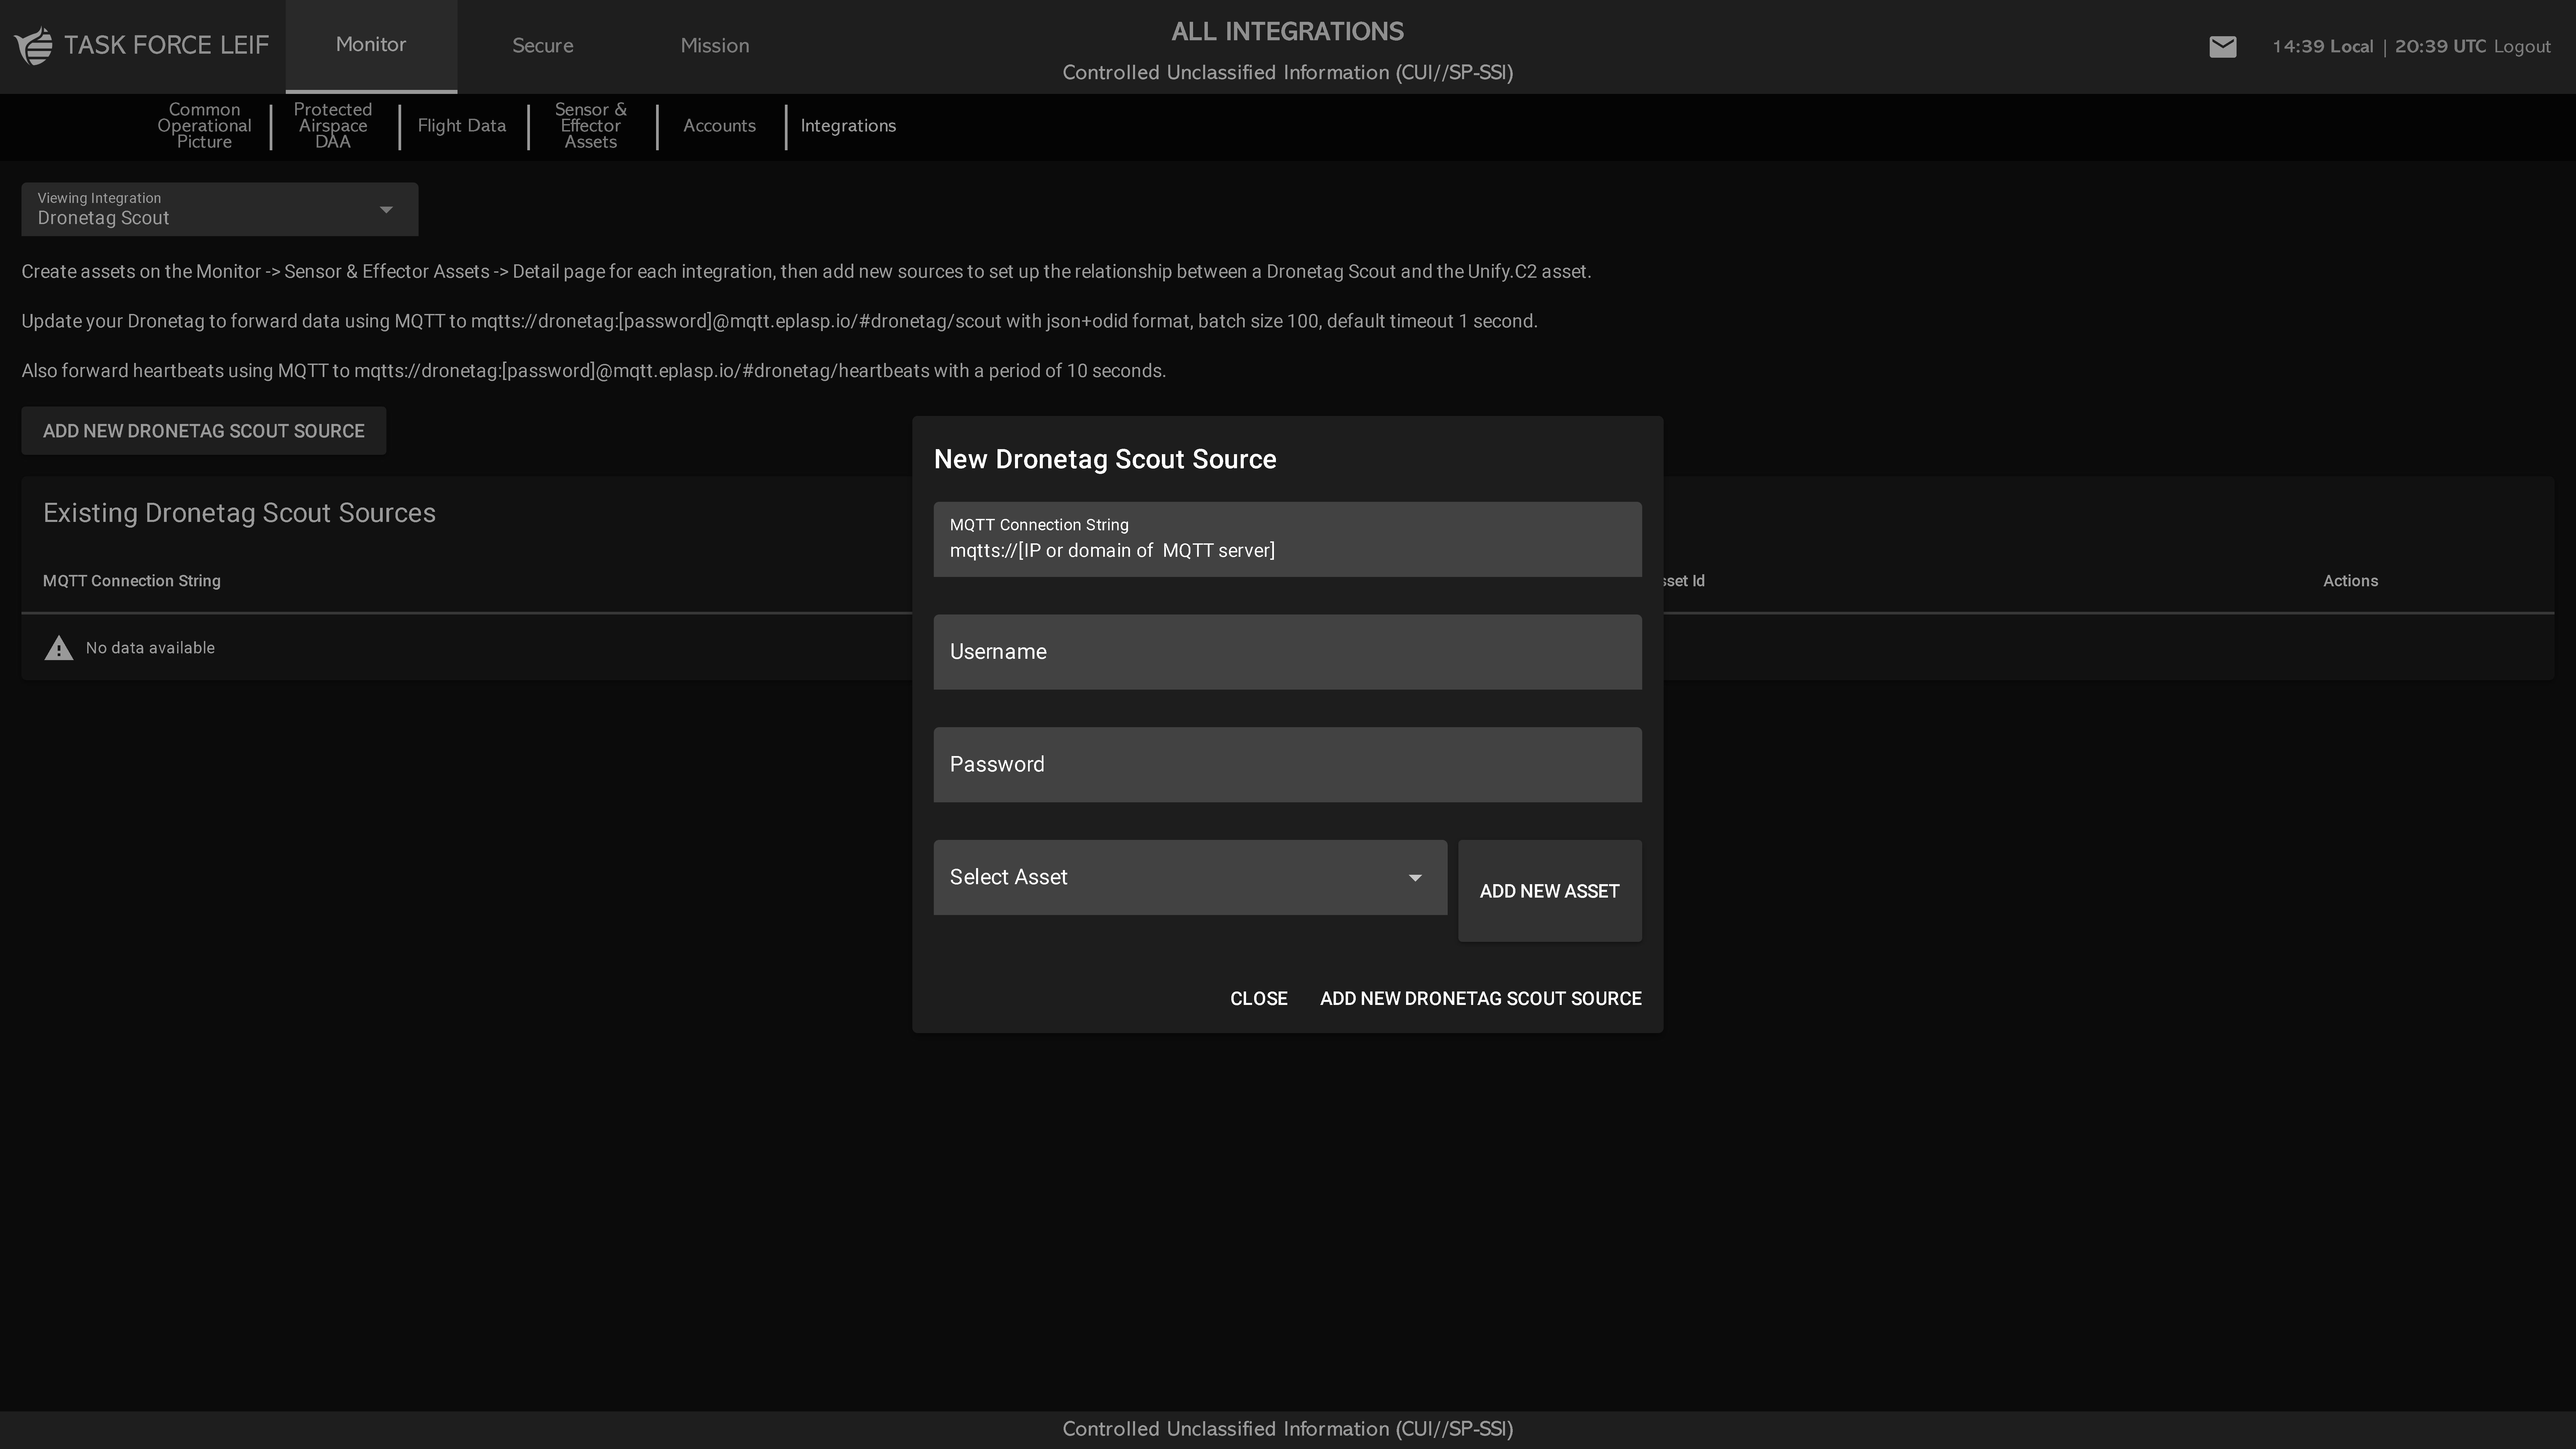Select the Integrations subtab

(848, 126)
